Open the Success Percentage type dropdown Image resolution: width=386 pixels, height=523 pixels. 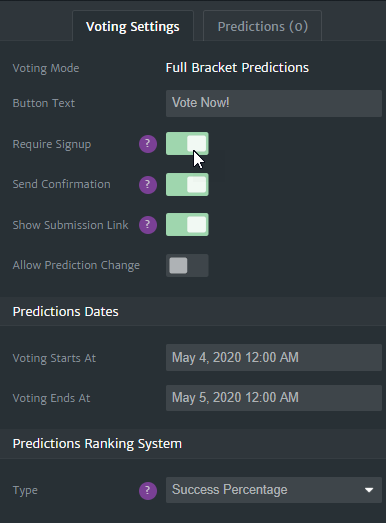(274, 490)
